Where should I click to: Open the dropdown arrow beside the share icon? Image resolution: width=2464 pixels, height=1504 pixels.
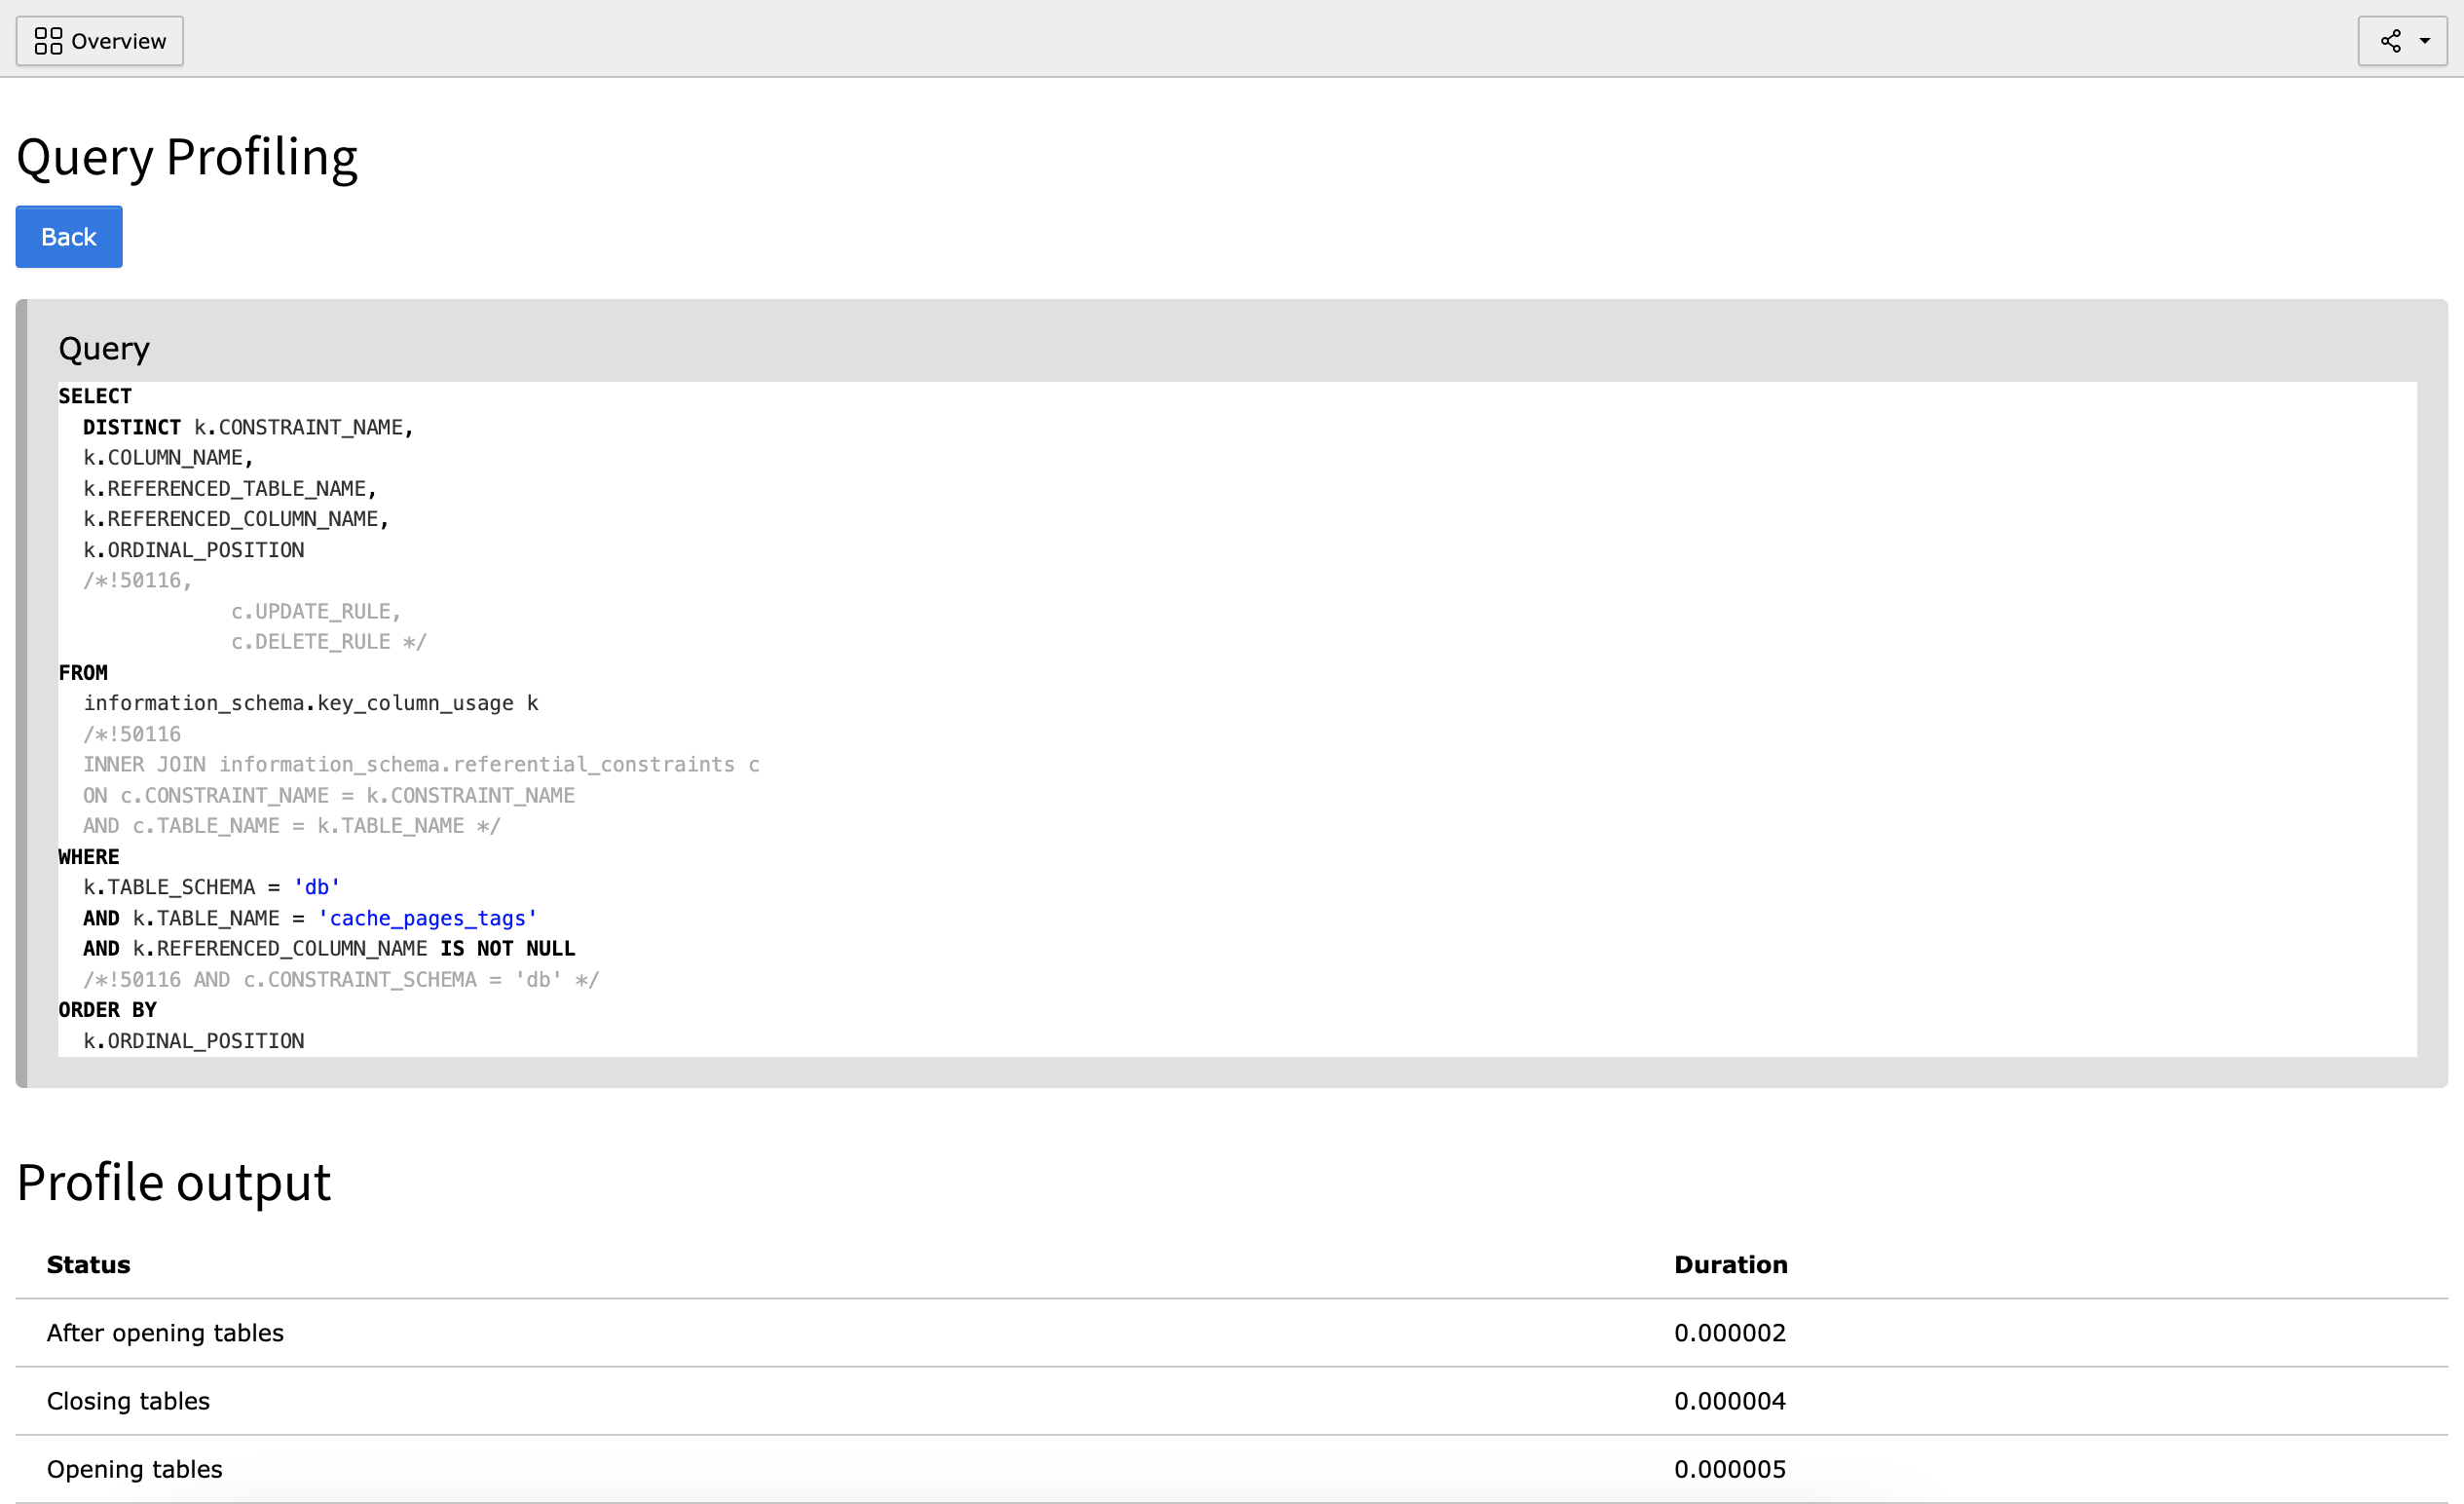(2424, 41)
